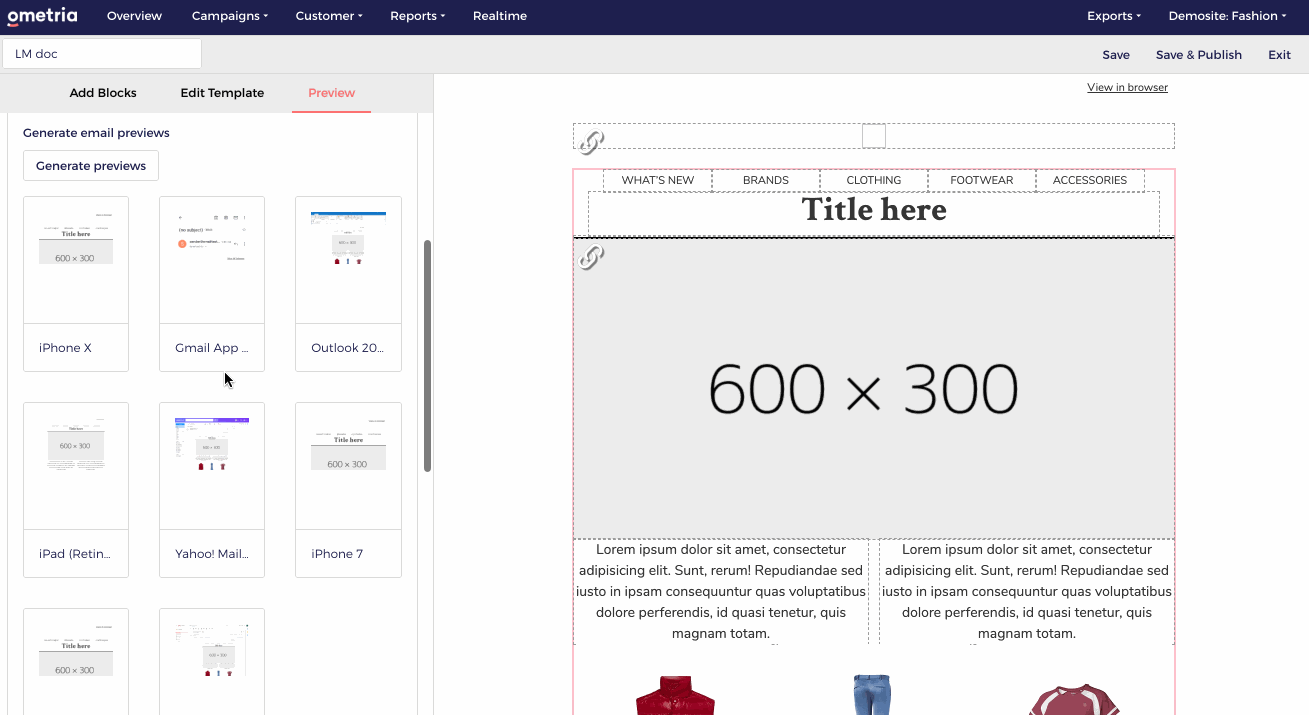The width and height of the screenshot is (1309, 715).
Task: Open the Realtime page
Action: click(500, 16)
